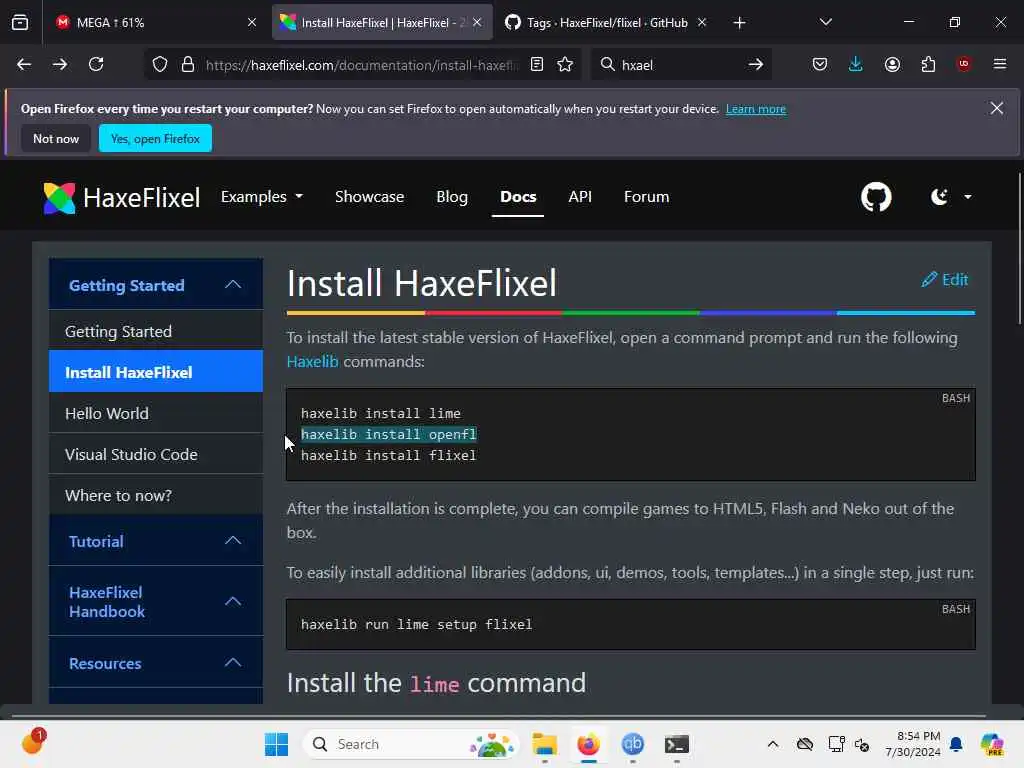Open the Showcase nav item
The image size is (1024, 768).
tap(370, 197)
